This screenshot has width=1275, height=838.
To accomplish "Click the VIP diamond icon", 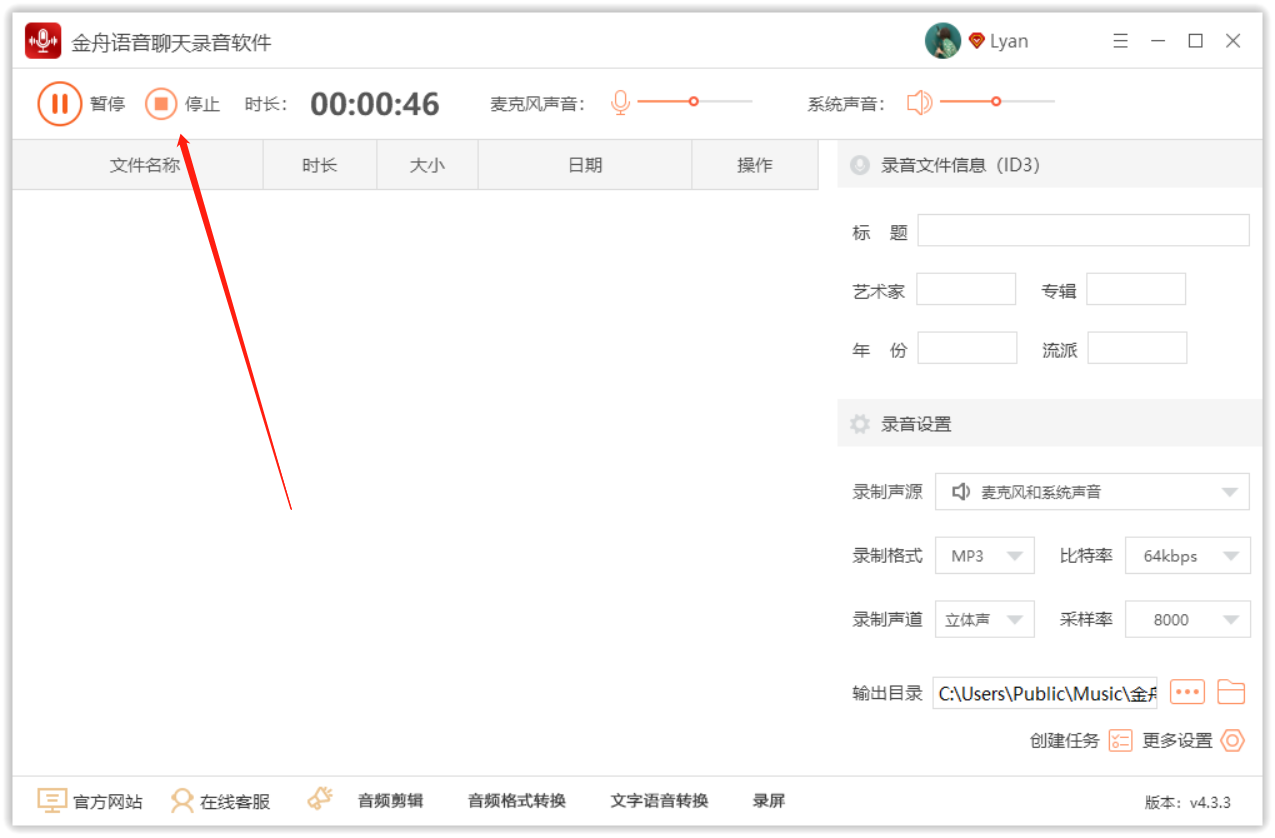I will point(977,41).
